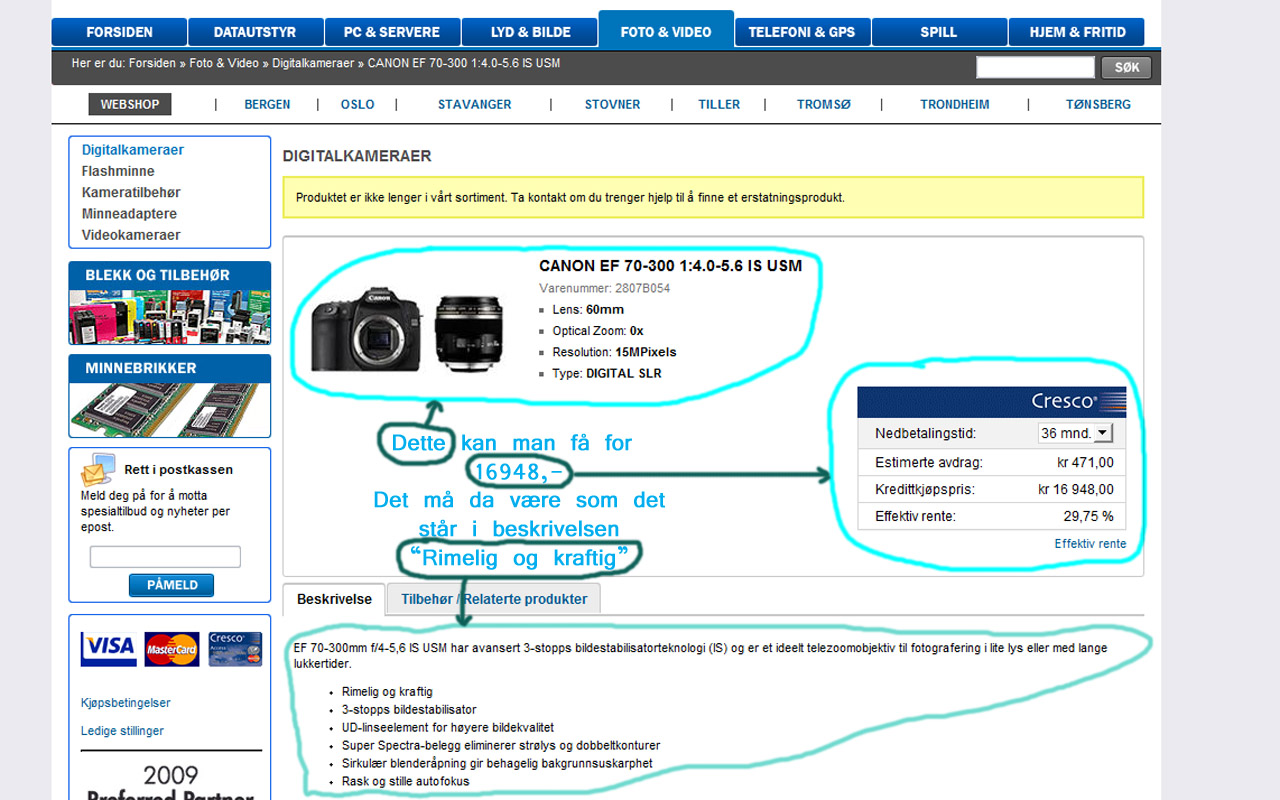The height and width of the screenshot is (800, 1280).
Task: Choose the STAVANGER store link
Action: [474, 104]
